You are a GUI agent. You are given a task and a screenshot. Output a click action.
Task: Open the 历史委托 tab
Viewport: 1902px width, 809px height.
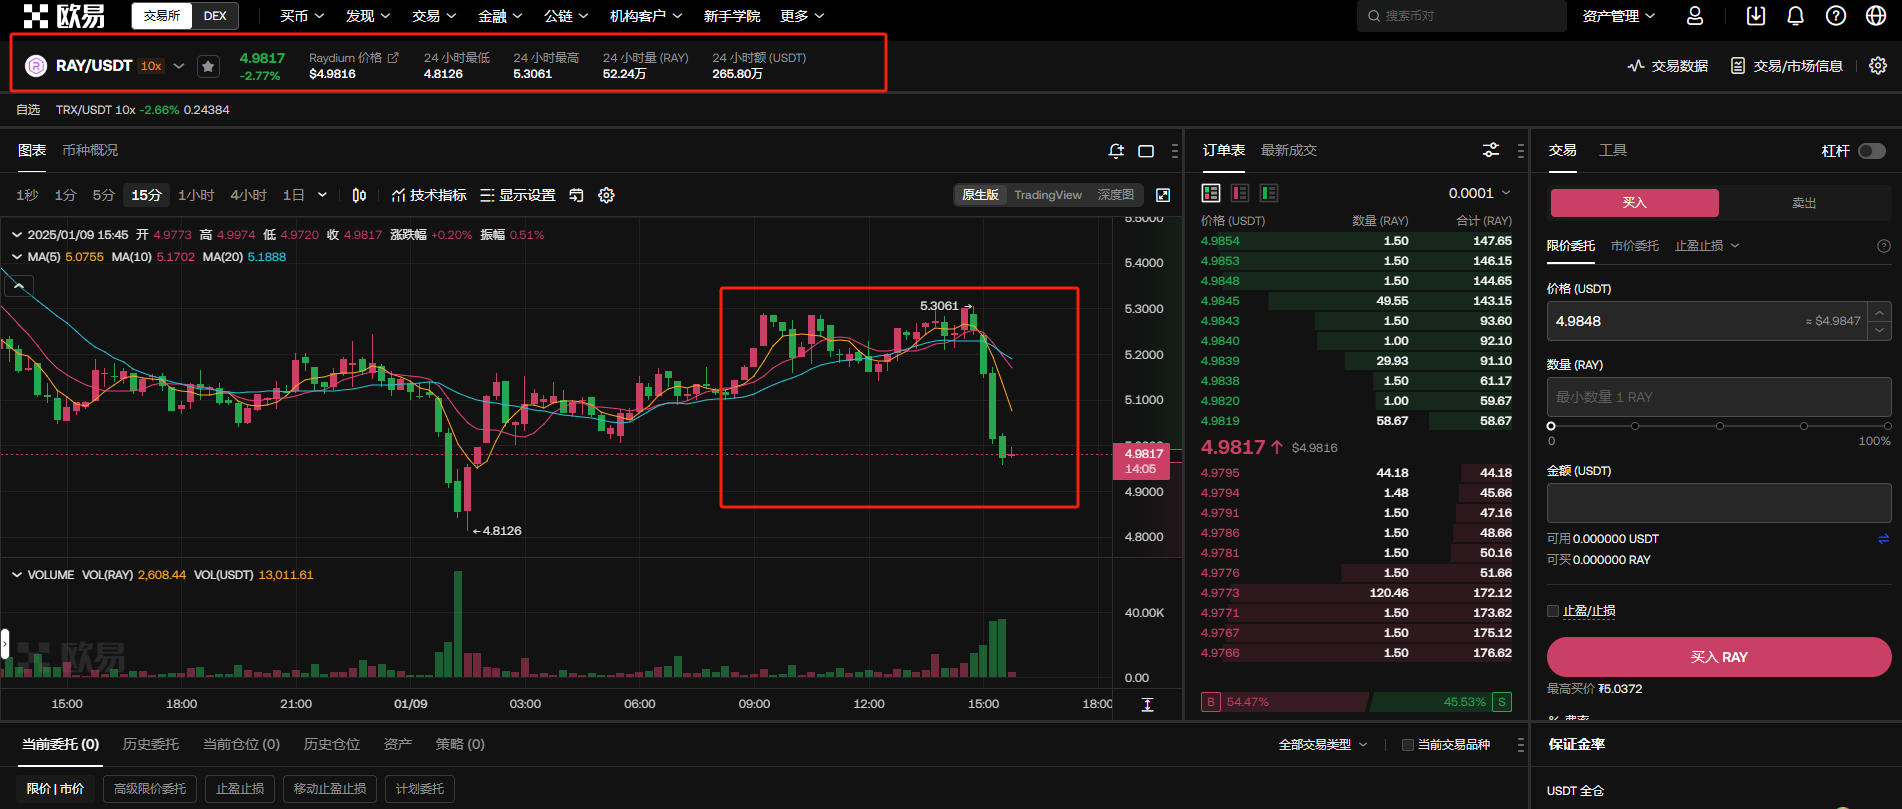(150, 744)
